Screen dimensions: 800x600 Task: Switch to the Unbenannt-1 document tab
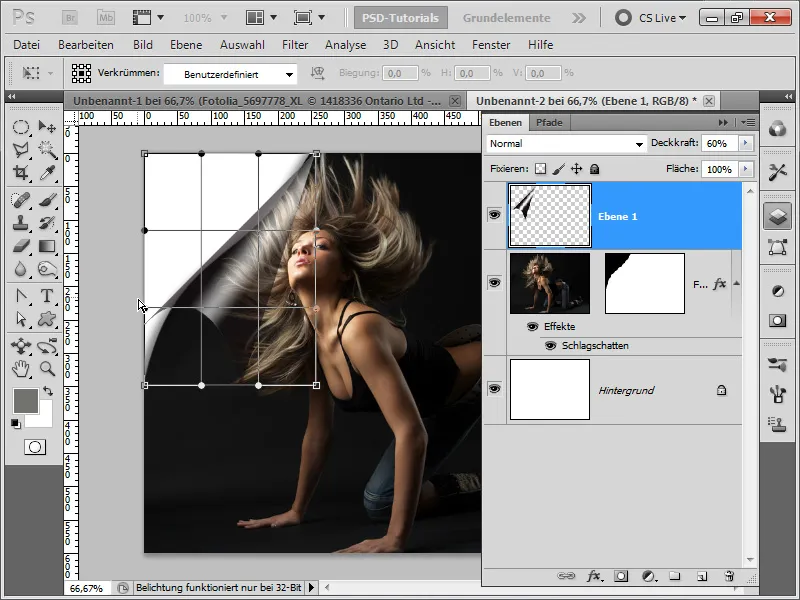257,101
